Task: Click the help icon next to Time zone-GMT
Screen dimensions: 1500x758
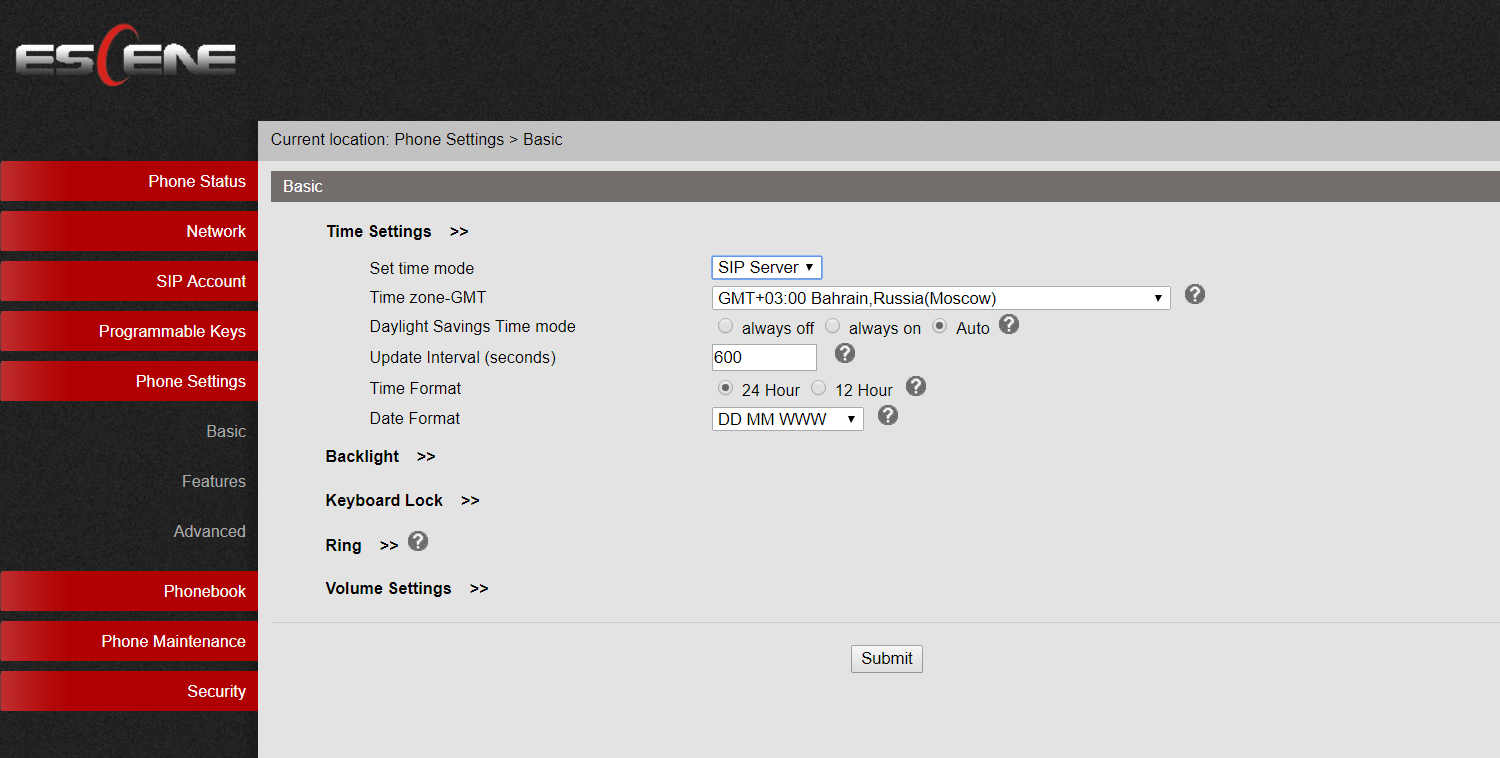Action: (1195, 295)
